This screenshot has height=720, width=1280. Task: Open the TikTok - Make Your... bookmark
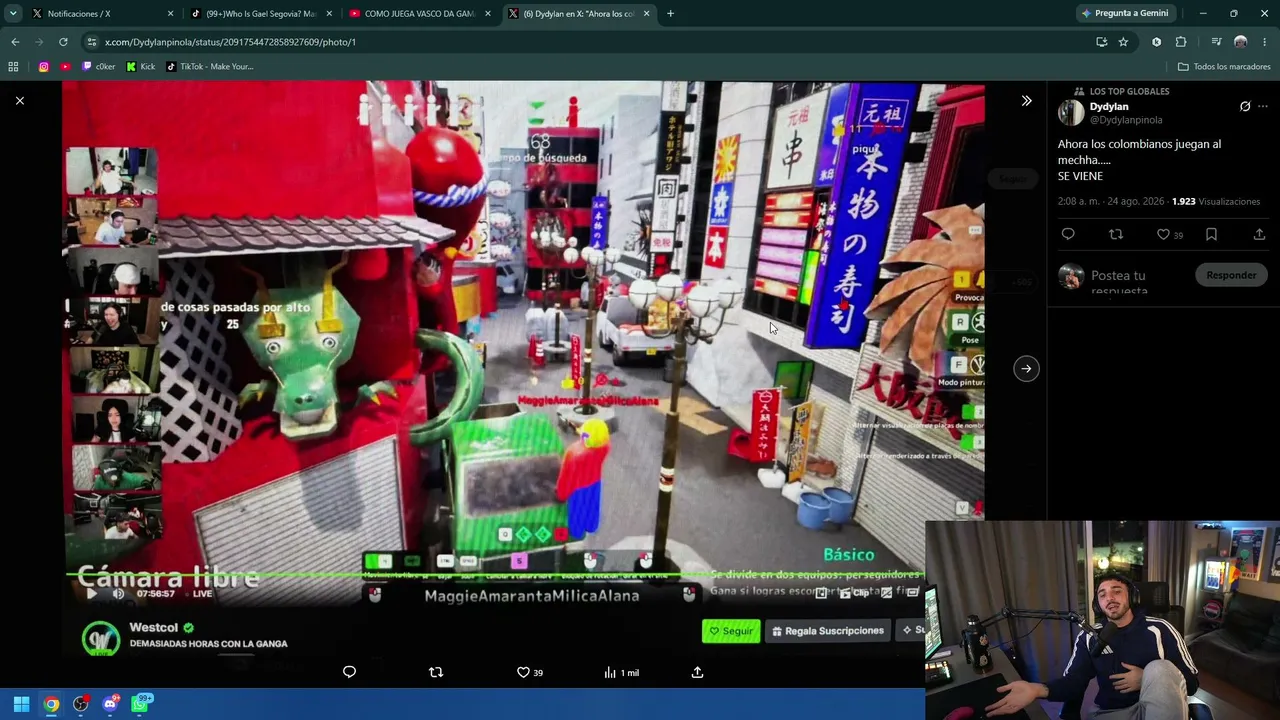tap(210, 67)
